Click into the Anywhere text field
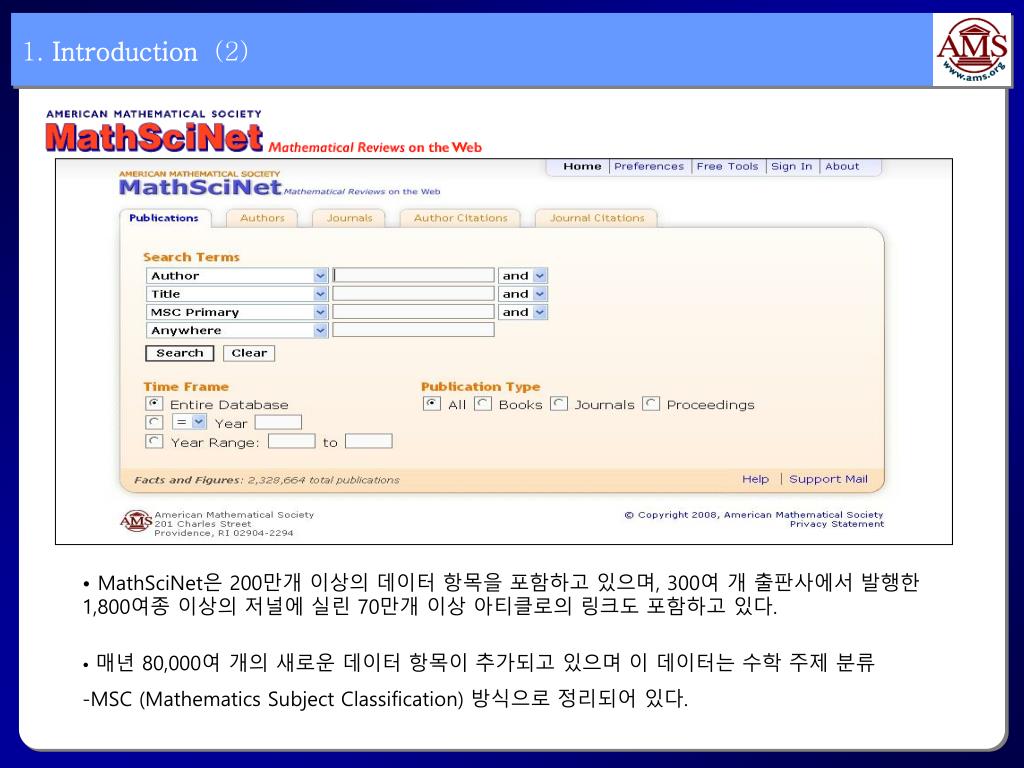 pos(413,330)
